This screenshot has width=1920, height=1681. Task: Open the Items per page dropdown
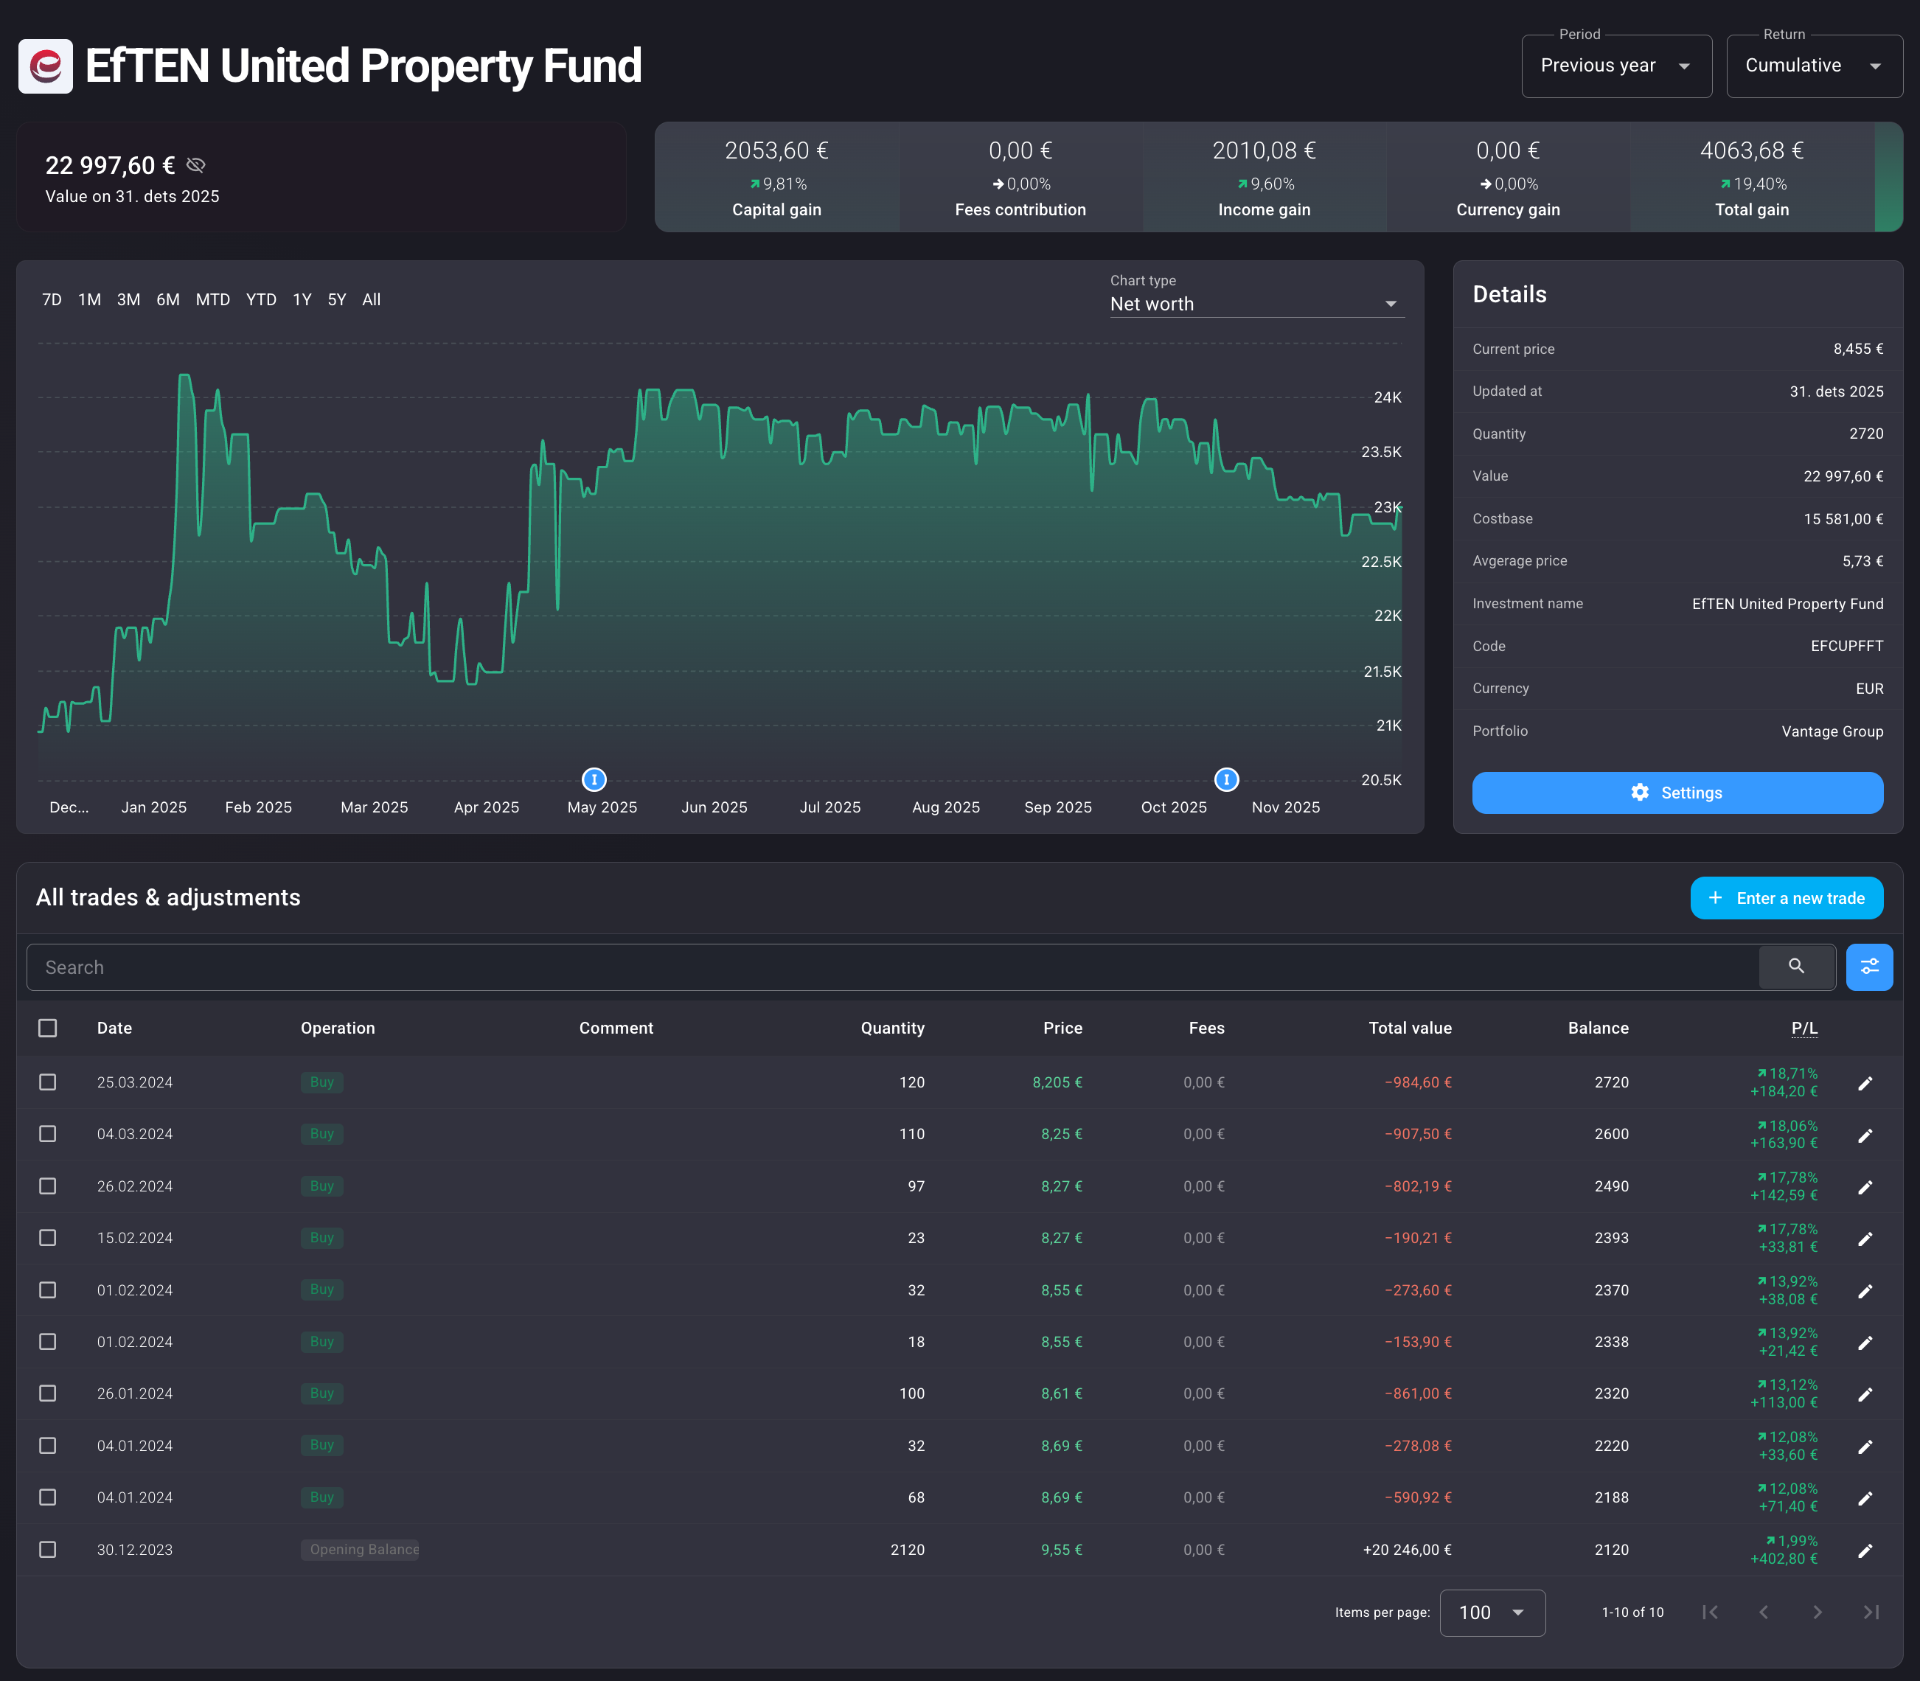pos(1492,1612)
